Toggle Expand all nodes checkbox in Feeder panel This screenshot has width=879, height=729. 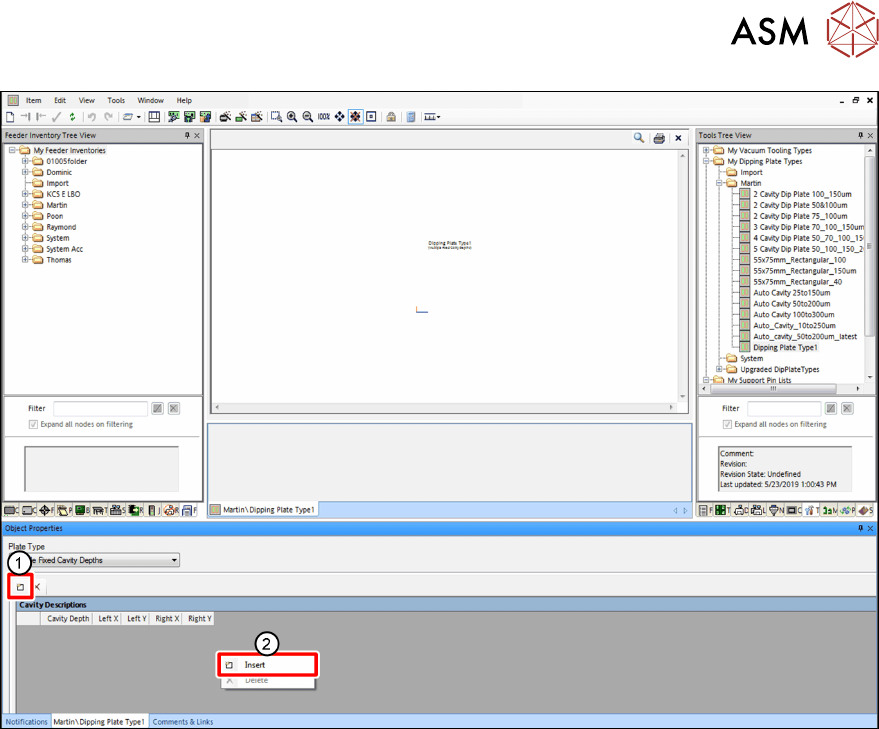(33, 425)
